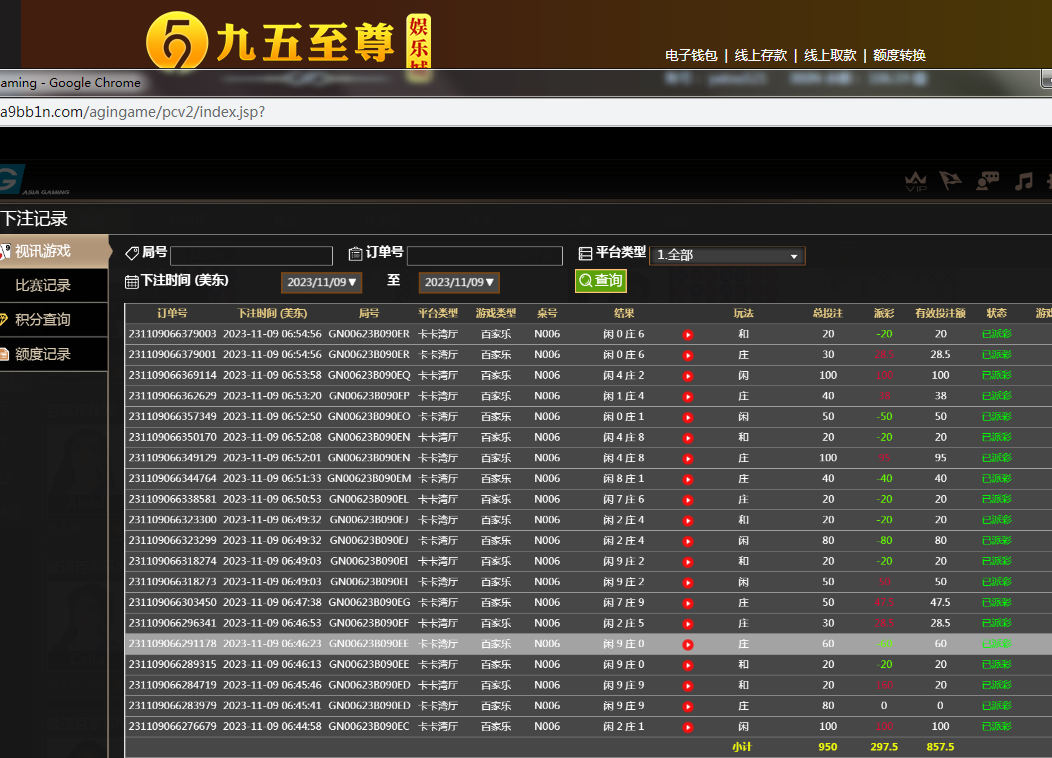This screenshot has height=758, width=1052.
Task: Click the 有效投注额 column header
Action: pyautogui.click(x=940, y=313)
